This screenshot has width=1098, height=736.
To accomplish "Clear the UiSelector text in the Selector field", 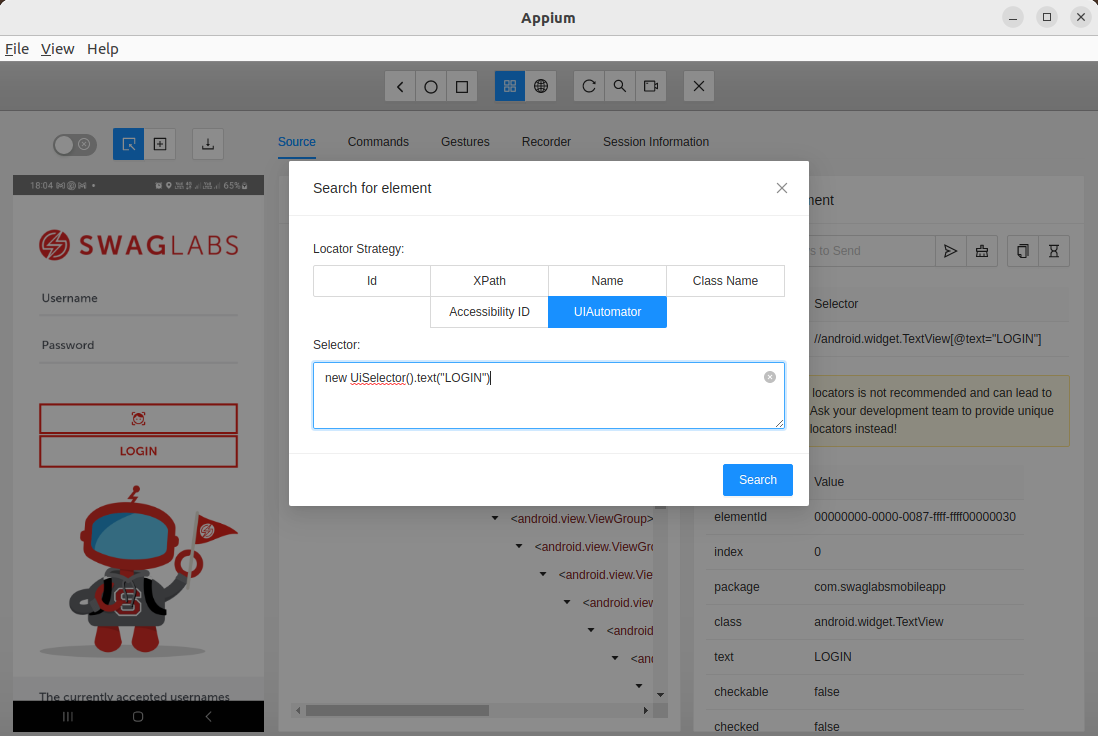I will click(x=769, y=377).
